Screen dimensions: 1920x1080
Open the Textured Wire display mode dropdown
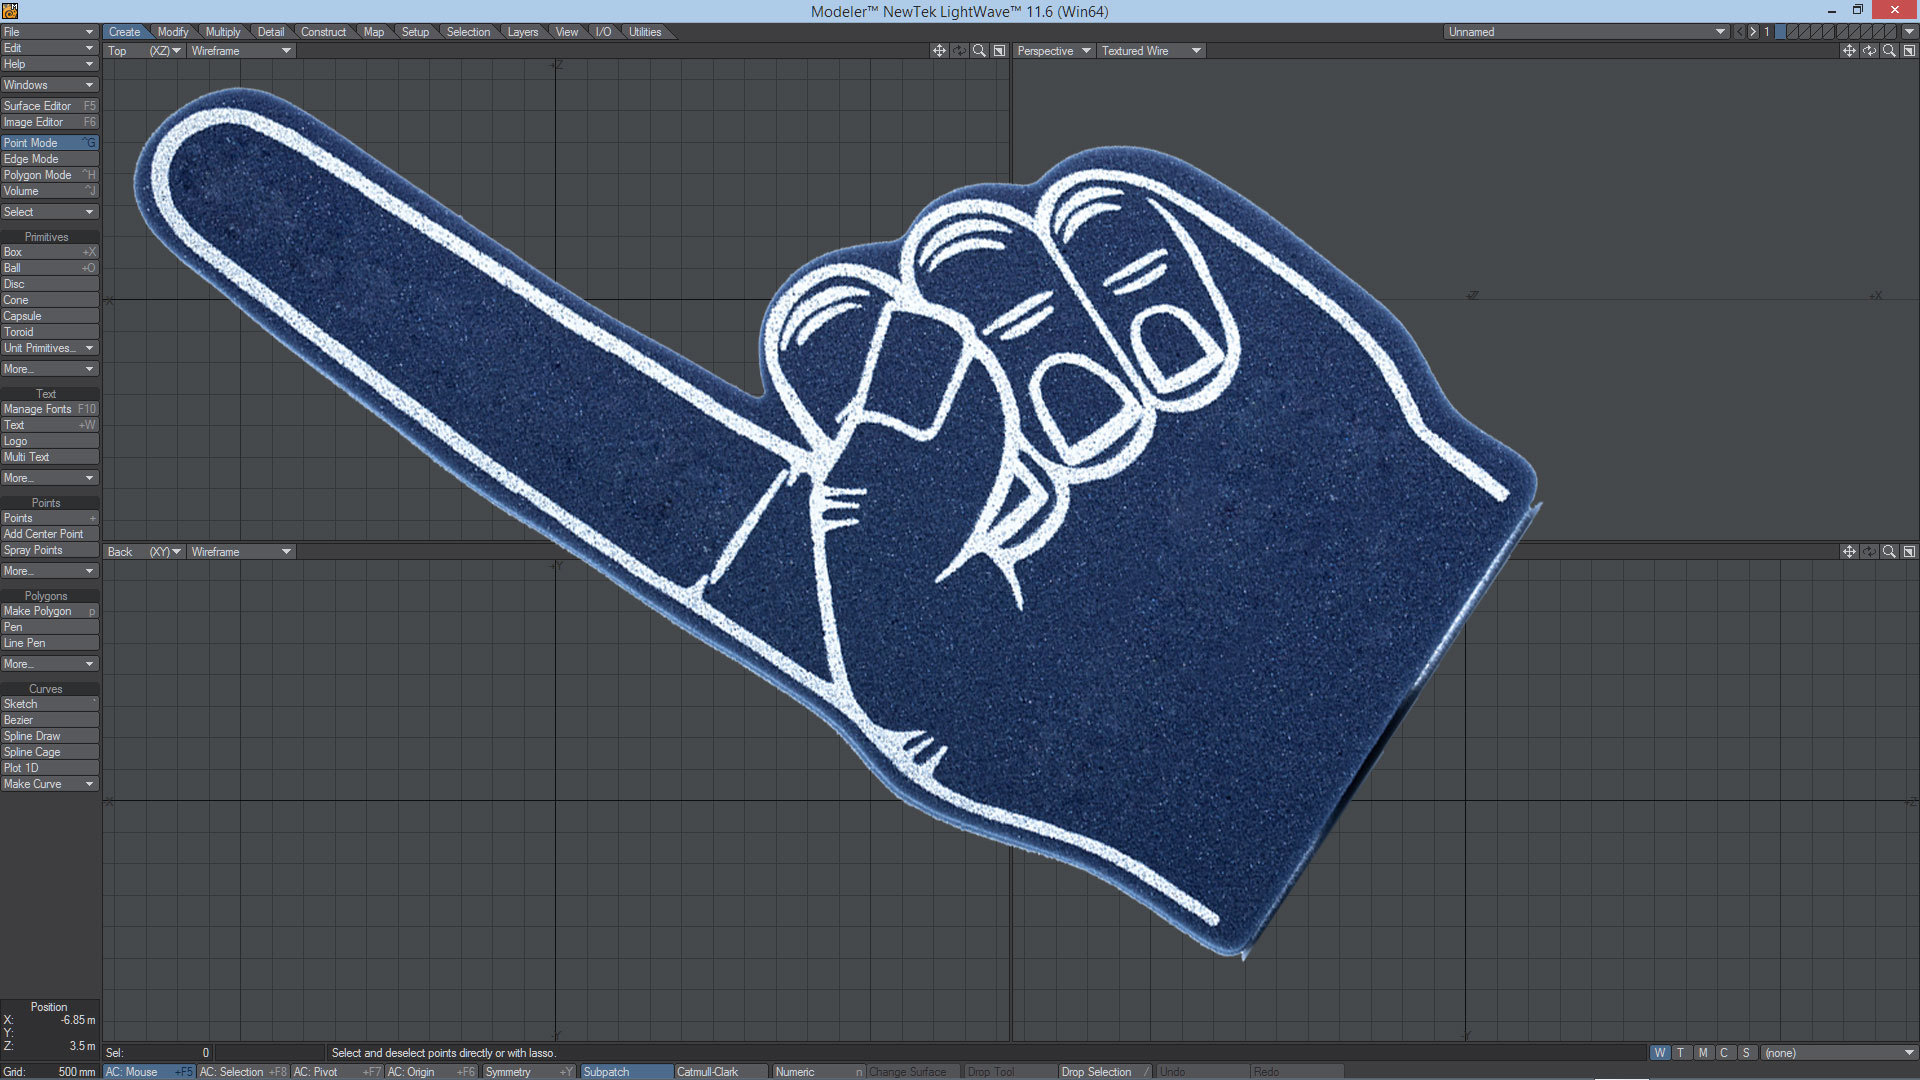pos(1151,51)
